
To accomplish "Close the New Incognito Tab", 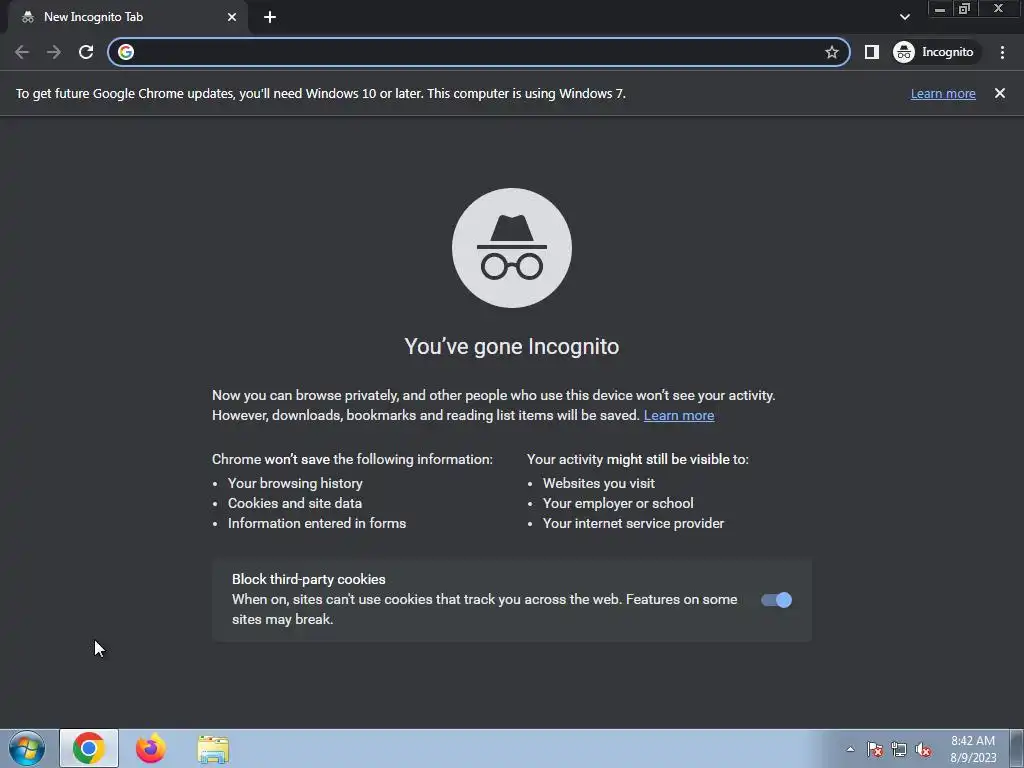I will [232, 17].
